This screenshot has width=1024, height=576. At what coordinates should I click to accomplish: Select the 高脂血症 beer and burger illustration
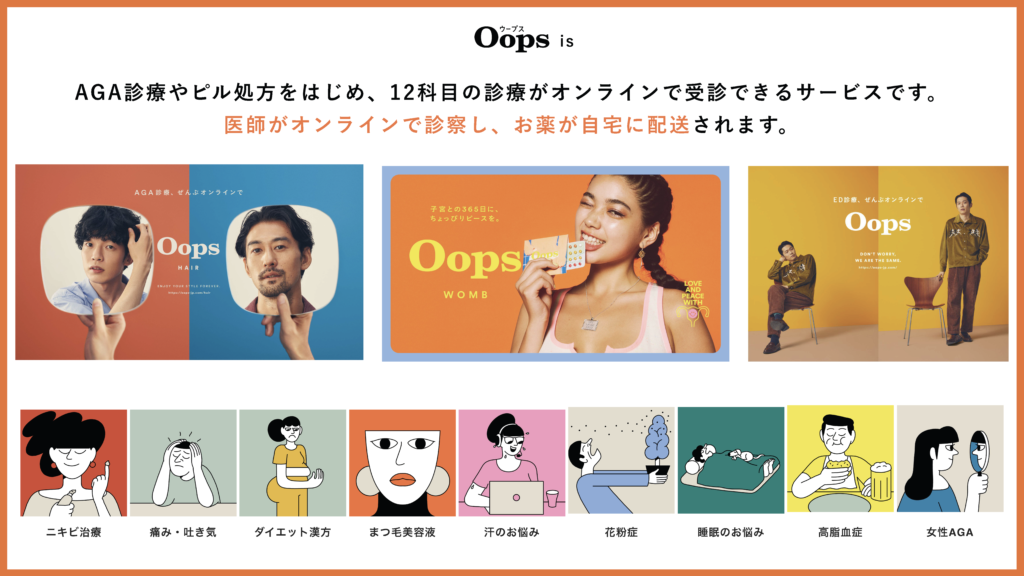pos(840,458)
